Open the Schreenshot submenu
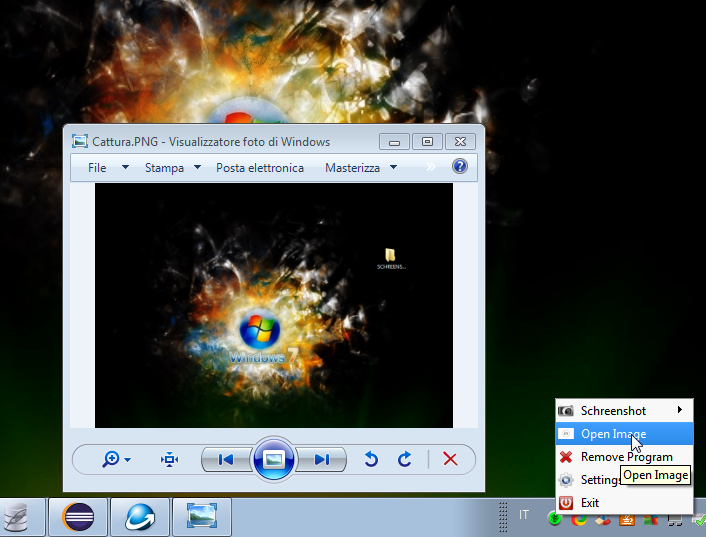 point(624,411)
